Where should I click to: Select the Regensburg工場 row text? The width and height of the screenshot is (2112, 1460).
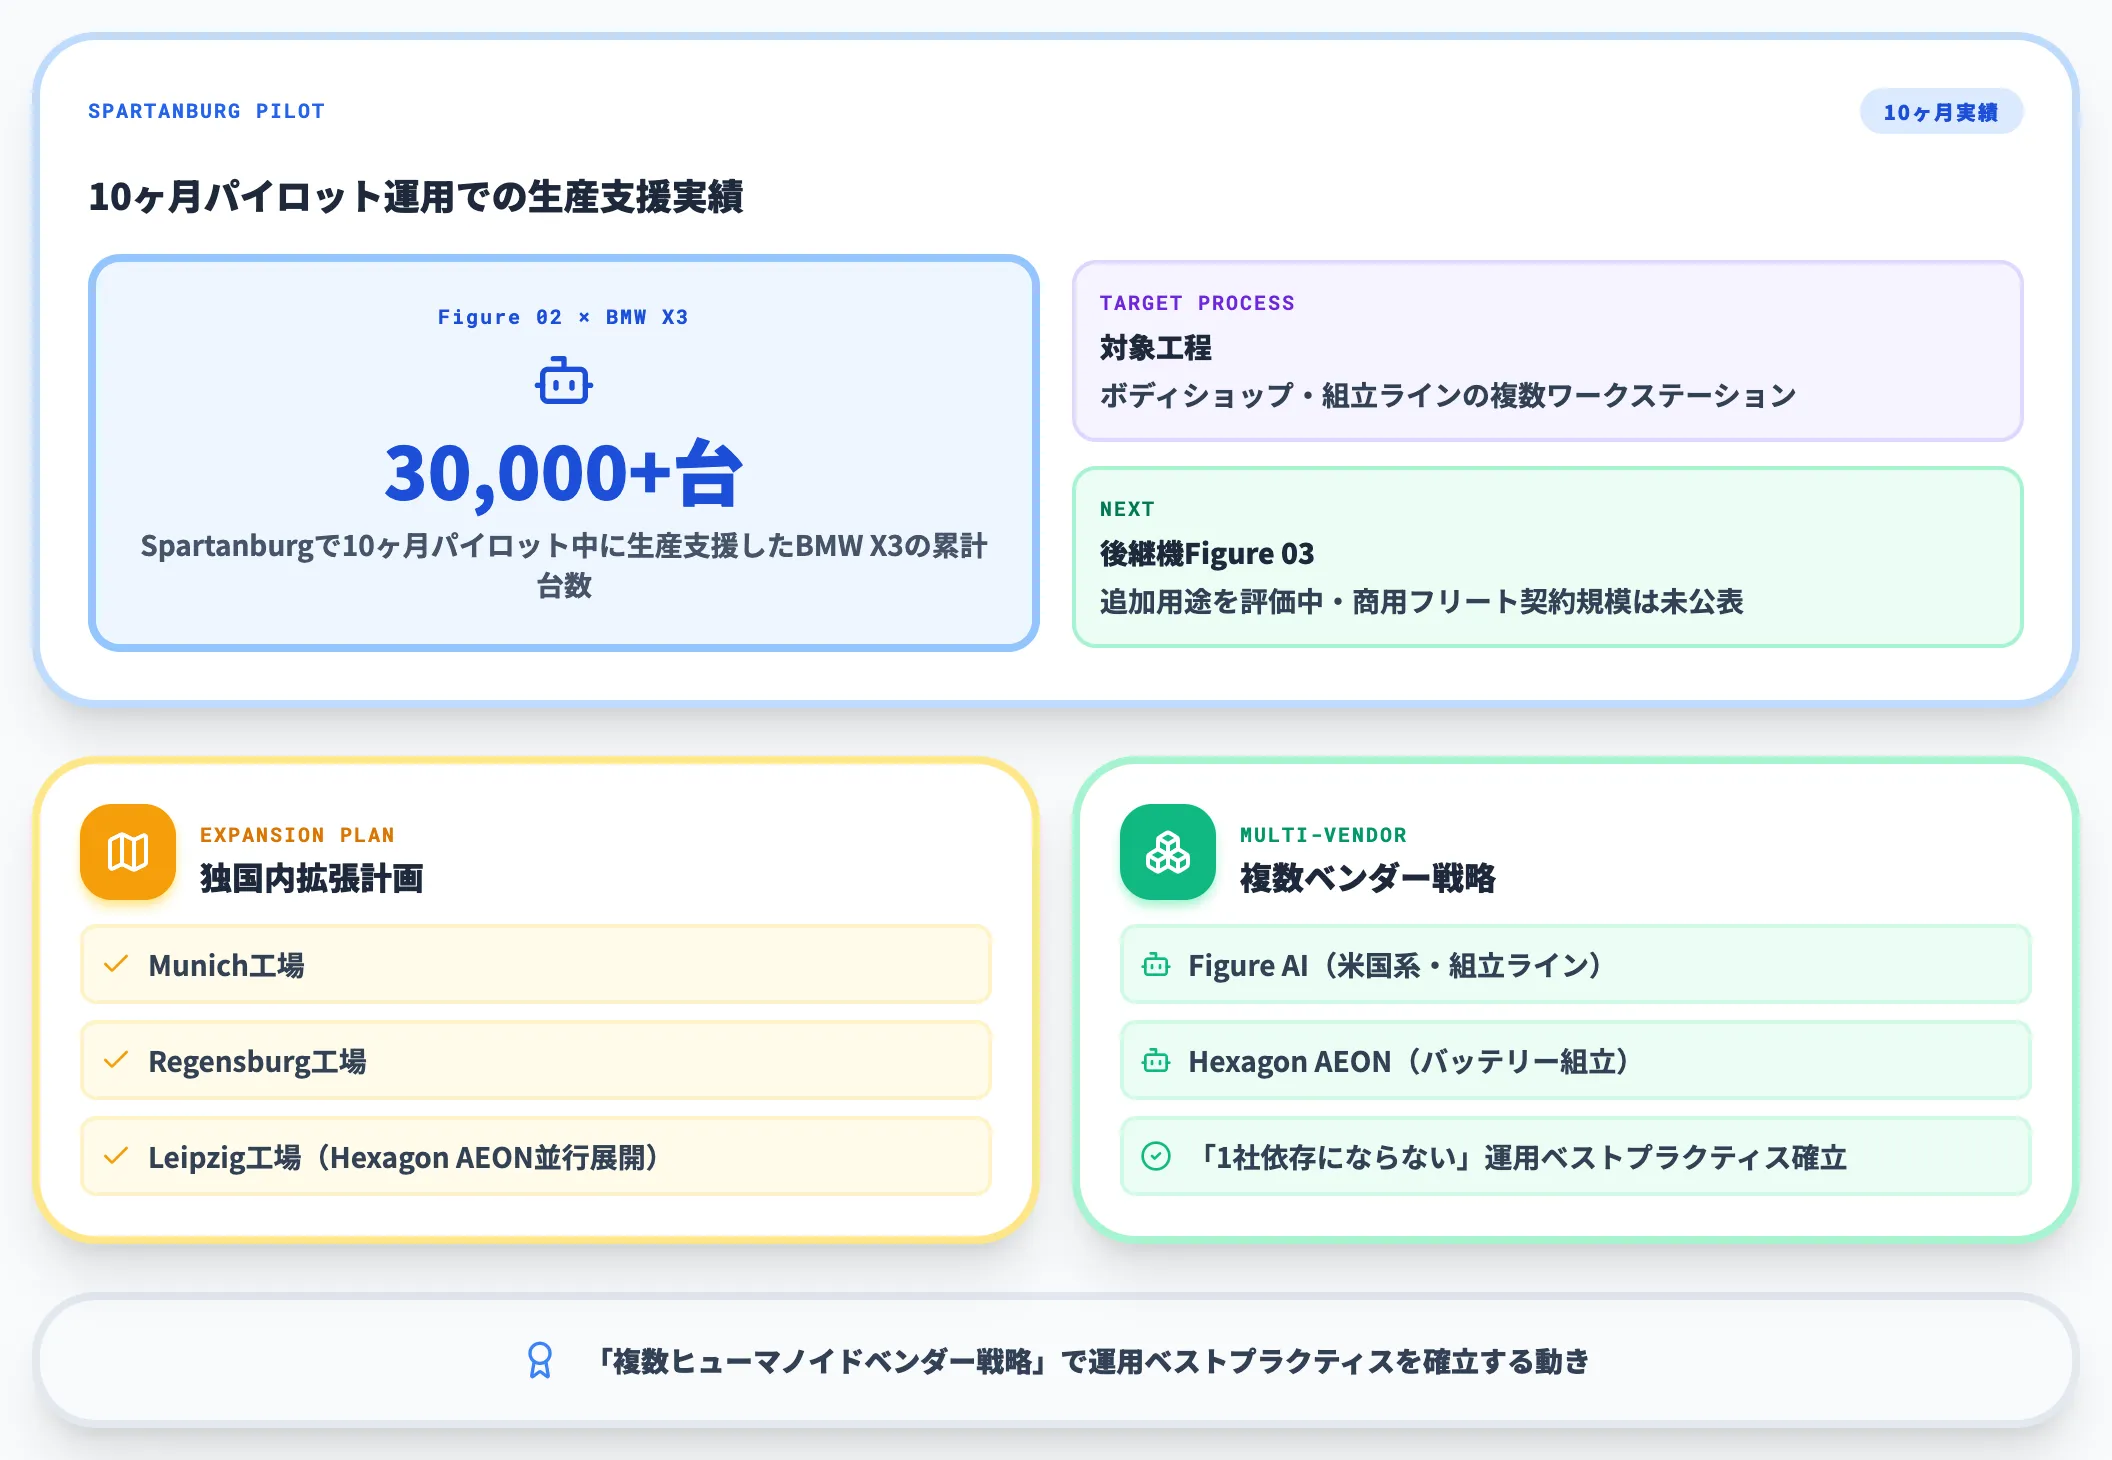(258, 1061)
